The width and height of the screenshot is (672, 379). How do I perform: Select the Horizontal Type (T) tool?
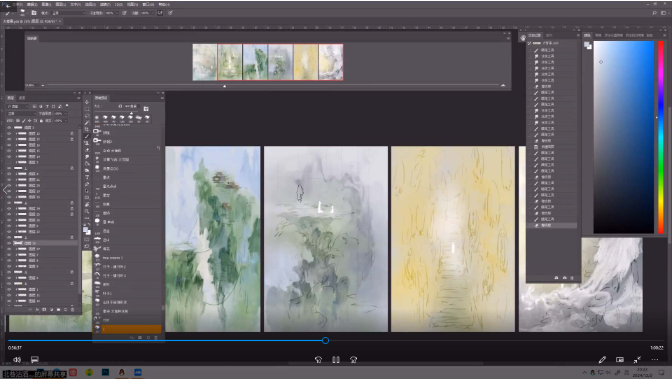click(x=87, y=177)
